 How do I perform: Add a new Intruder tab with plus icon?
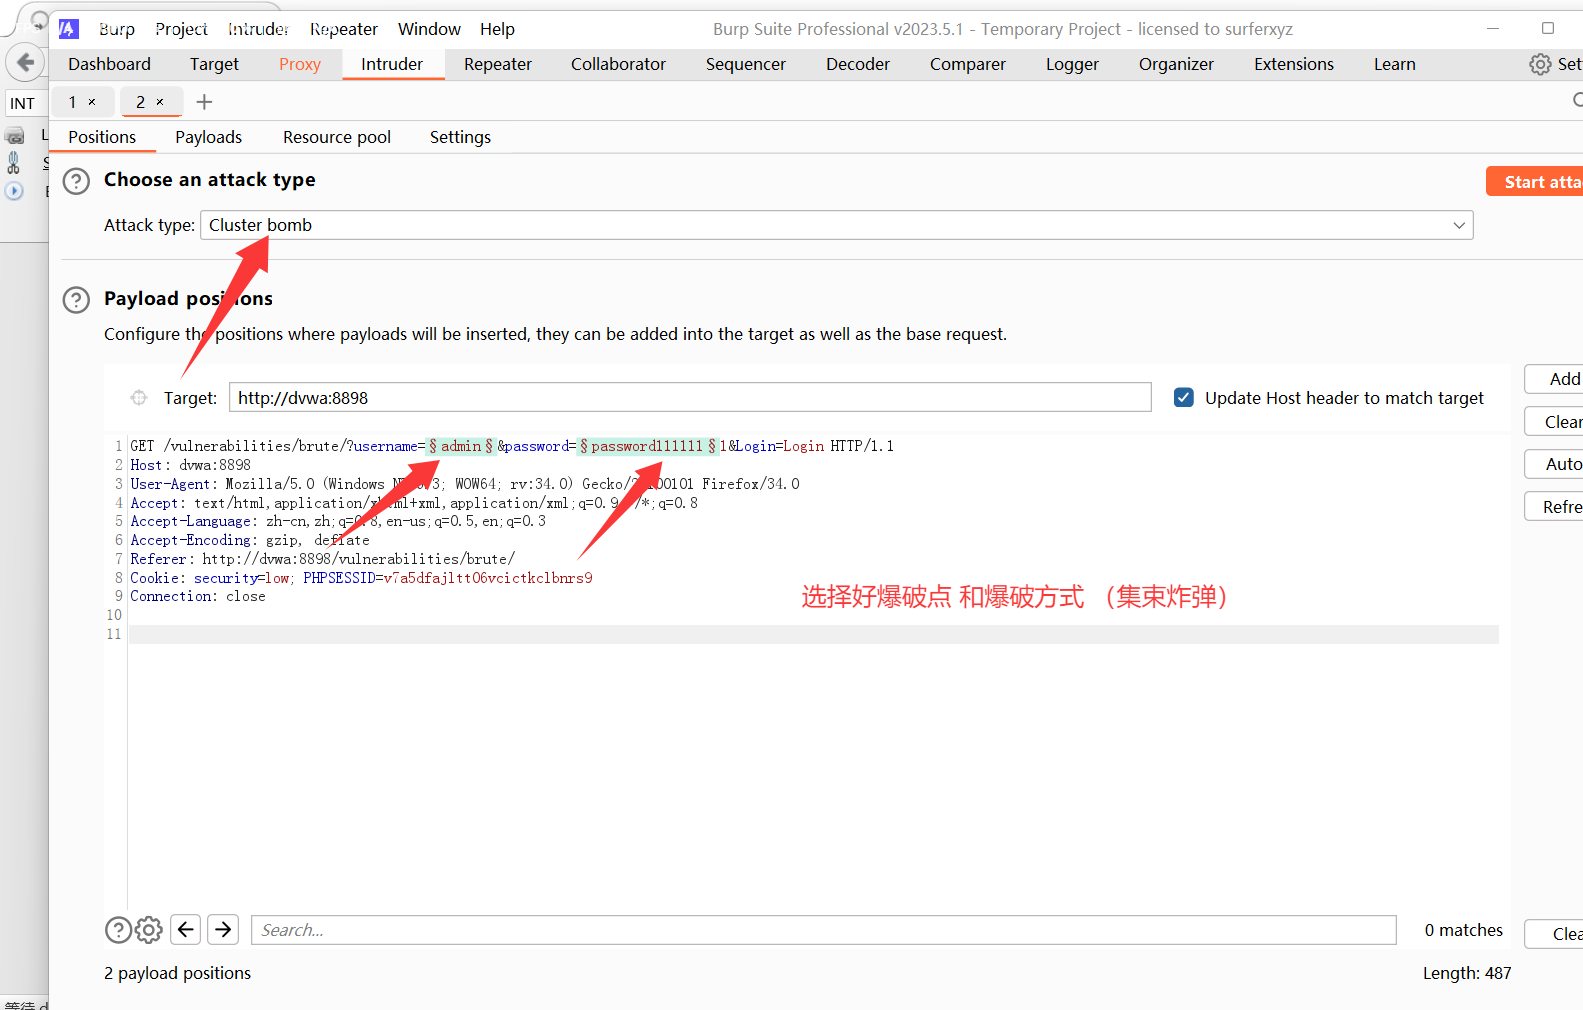click(204, 102)
